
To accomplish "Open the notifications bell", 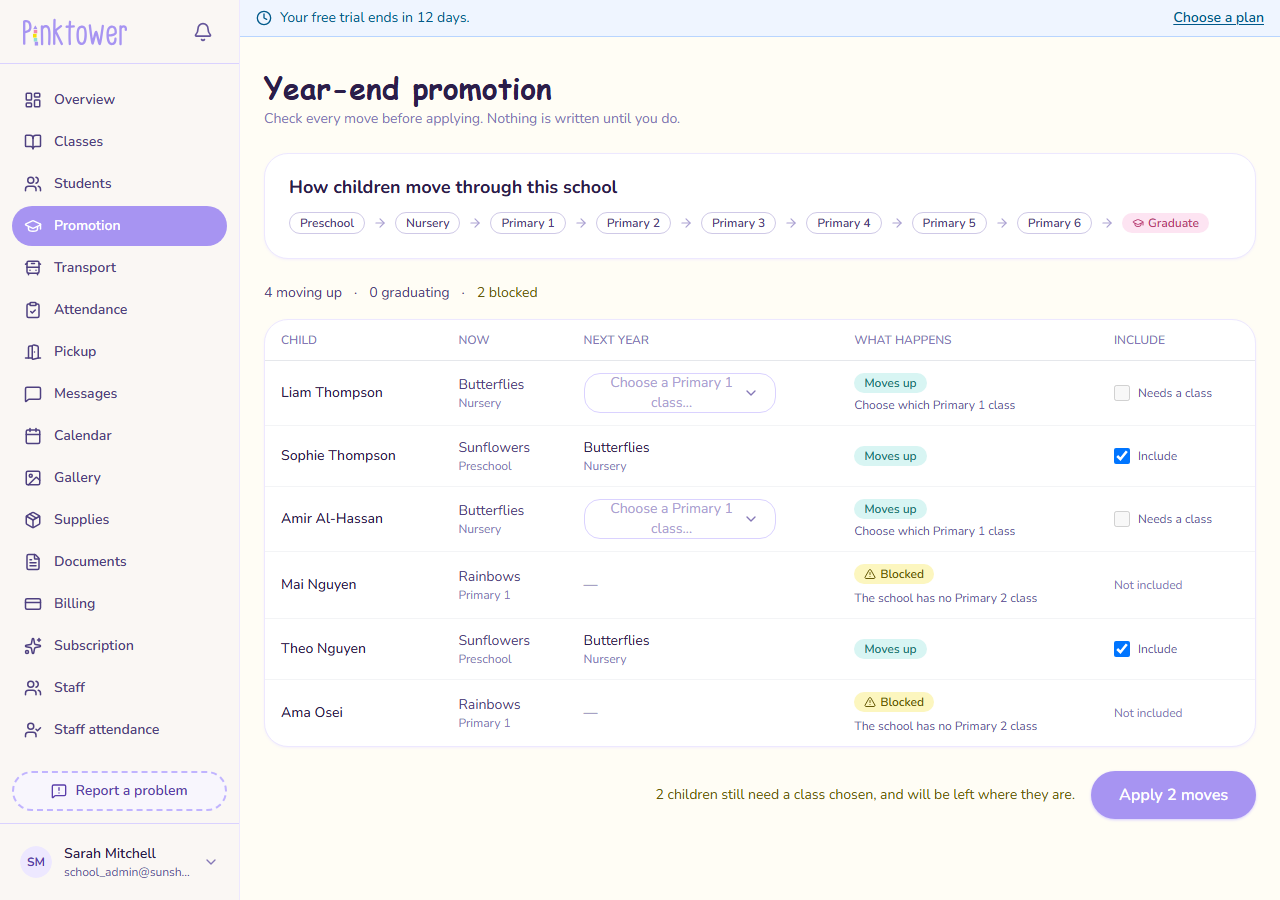I will pyautogui.click(x=203, y=32).
